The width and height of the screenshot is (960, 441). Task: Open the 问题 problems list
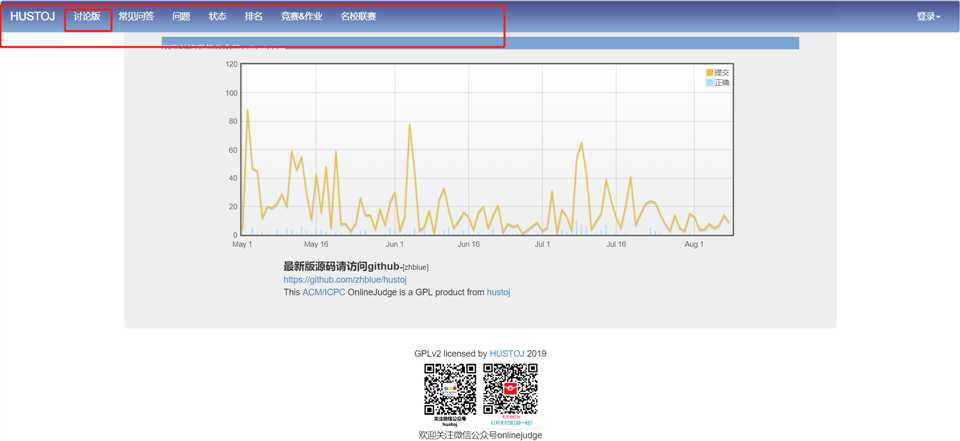pyautogui.click(x=181, y=17)
